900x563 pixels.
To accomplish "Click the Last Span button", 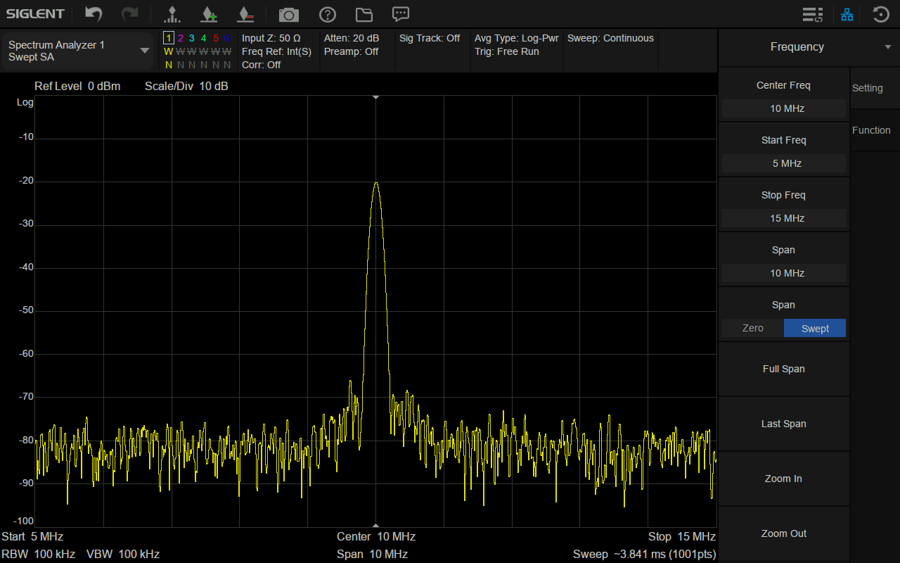I will pos(783,424).
